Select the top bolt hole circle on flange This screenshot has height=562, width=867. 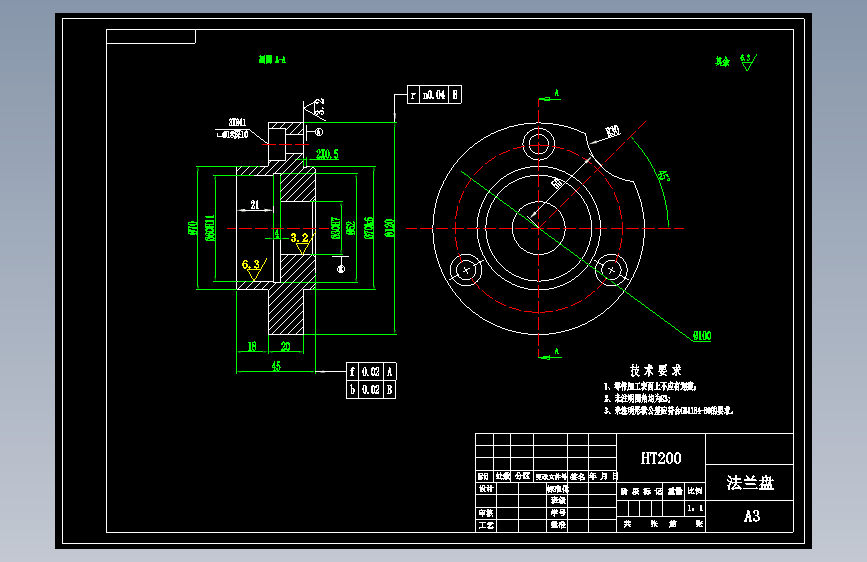click(539, 144)
